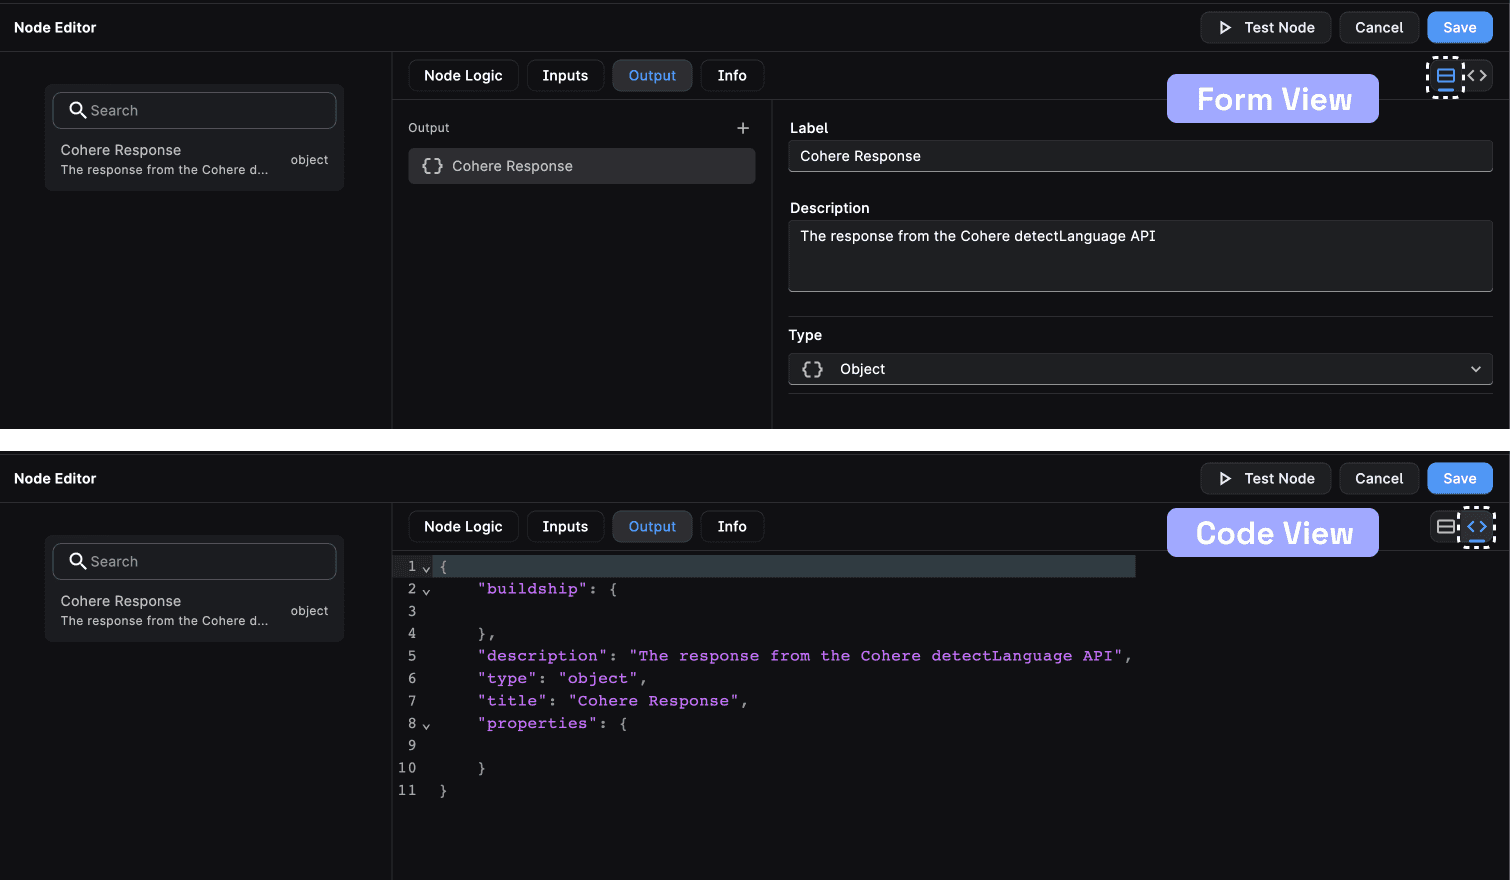
Task: Switch to form view icon in top editor
Action: (1445, 76)
